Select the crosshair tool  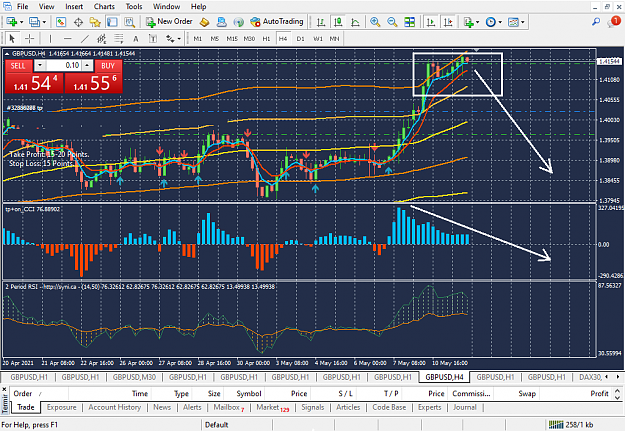tap(29, 38)
